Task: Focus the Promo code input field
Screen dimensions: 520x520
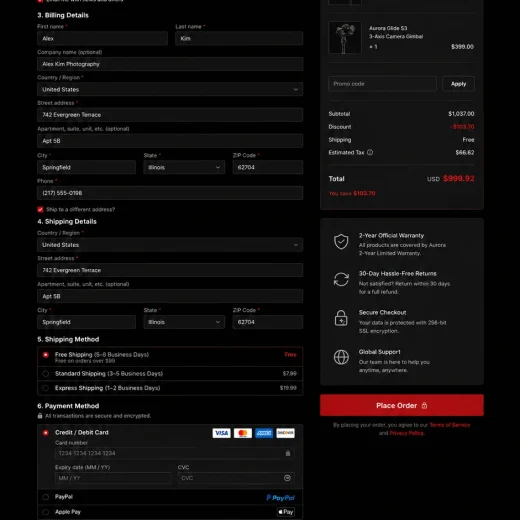Action: 382,84
